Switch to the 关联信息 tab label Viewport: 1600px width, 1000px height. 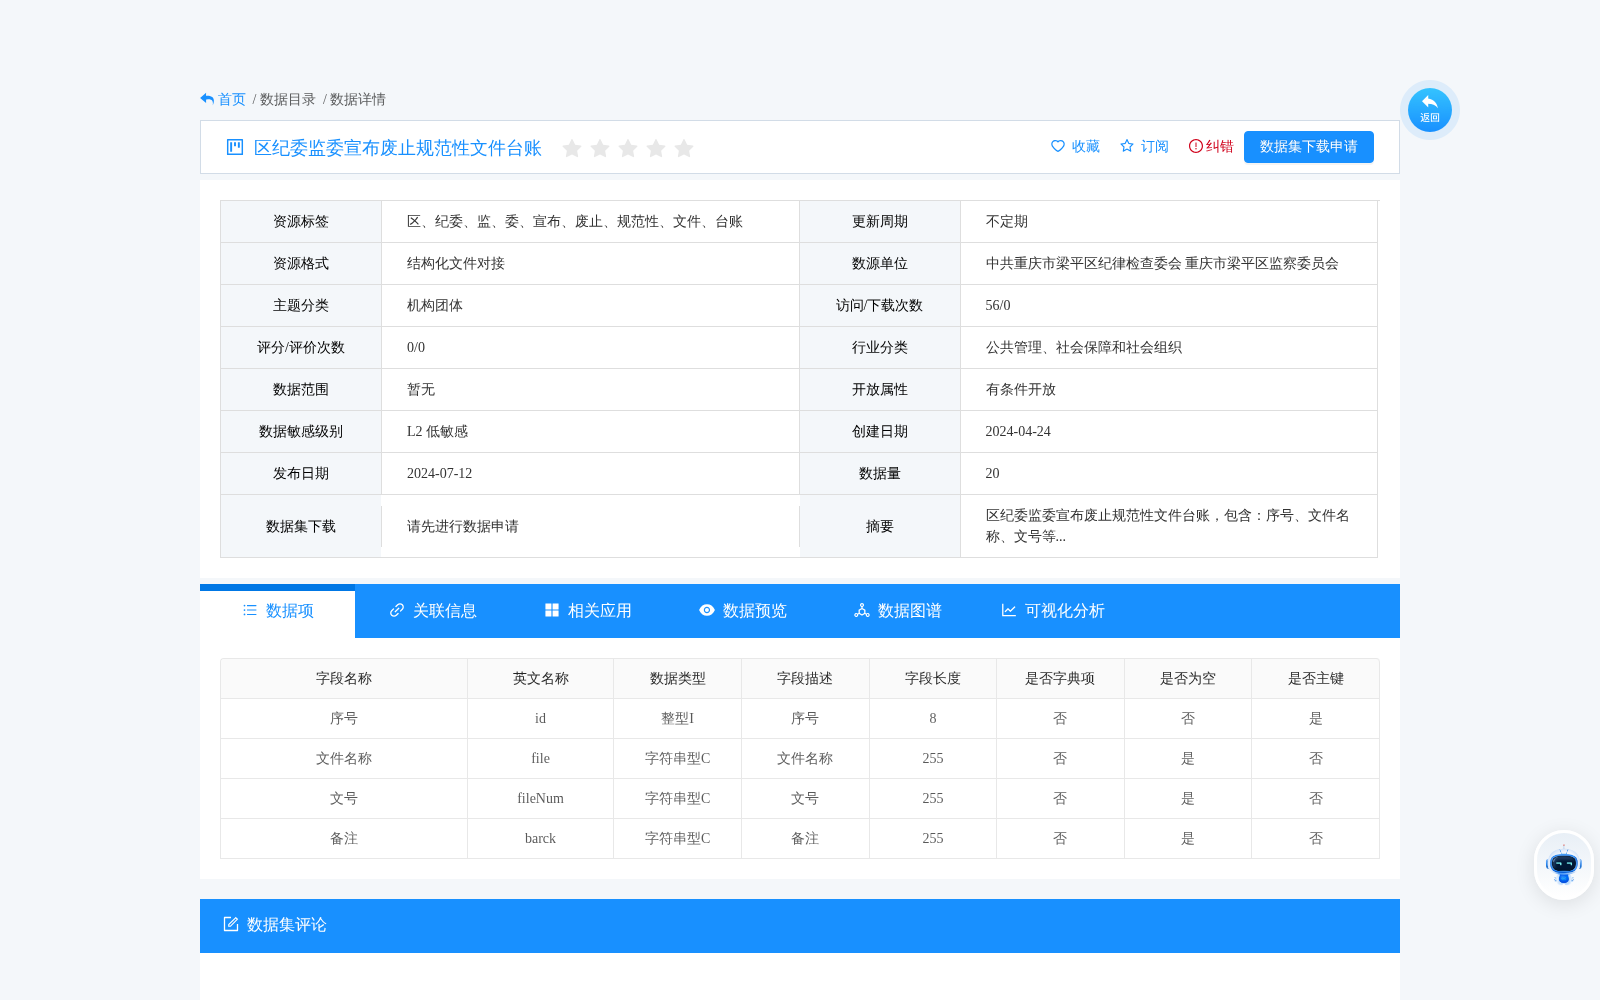pyautogui.click(x=445, y=611)
